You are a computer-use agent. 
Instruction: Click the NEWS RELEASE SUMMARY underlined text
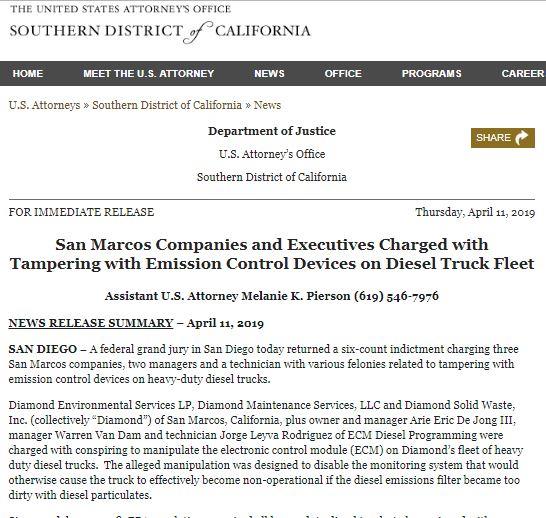pyautogui.click(x=91, y=323)
